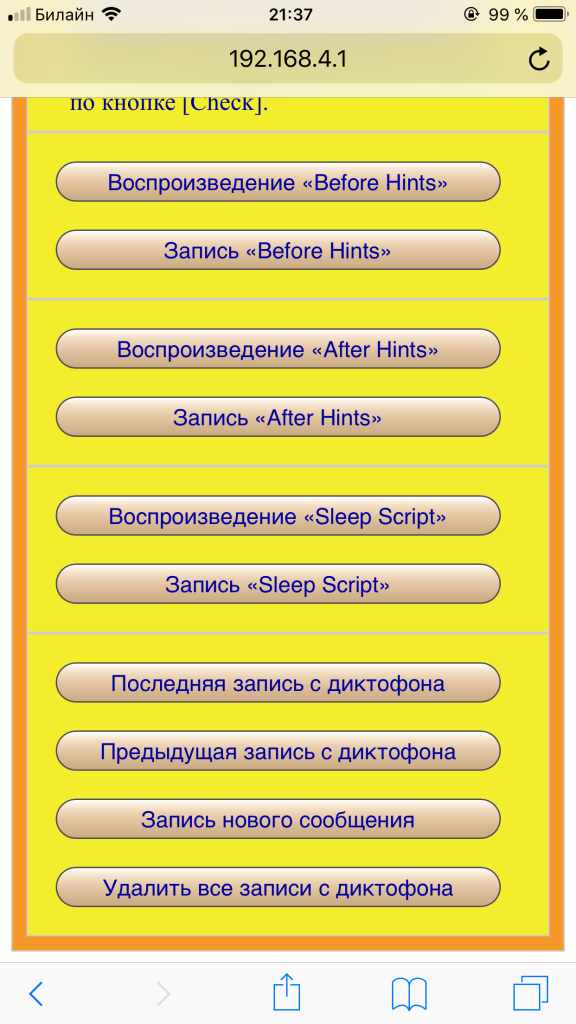Open the Share sheet in Safari
This screenshot has width=576, height=1024.
[x=286, y=993]
